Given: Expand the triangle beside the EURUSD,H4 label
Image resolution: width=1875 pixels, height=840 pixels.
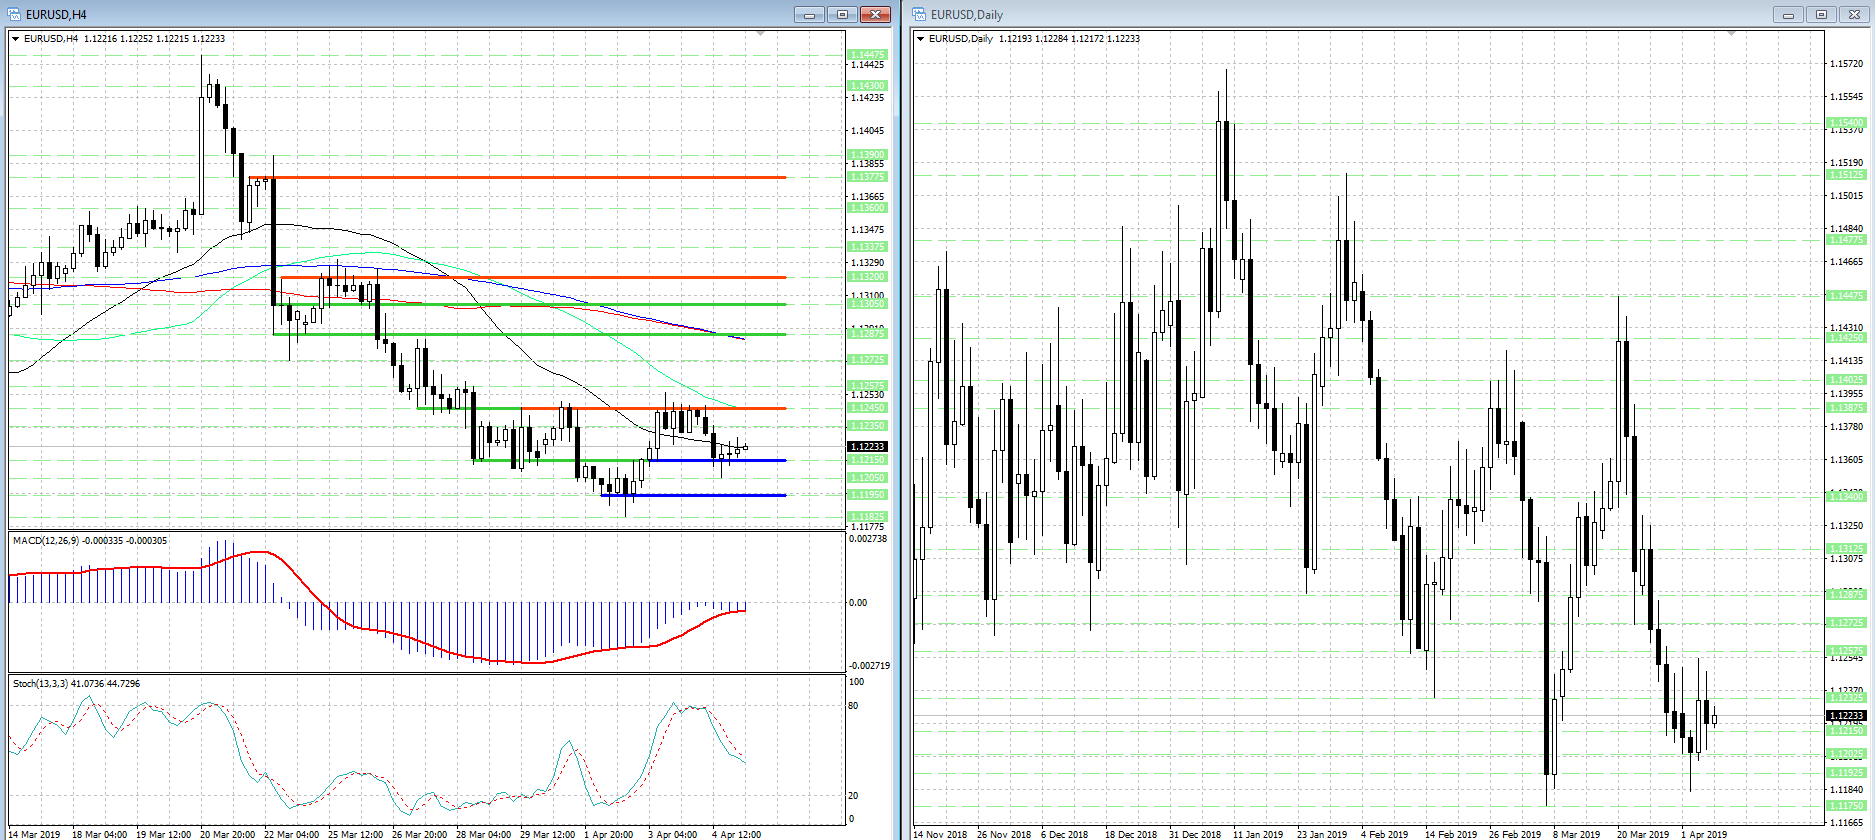Looking at the screenshot, I should pos(16,39).
